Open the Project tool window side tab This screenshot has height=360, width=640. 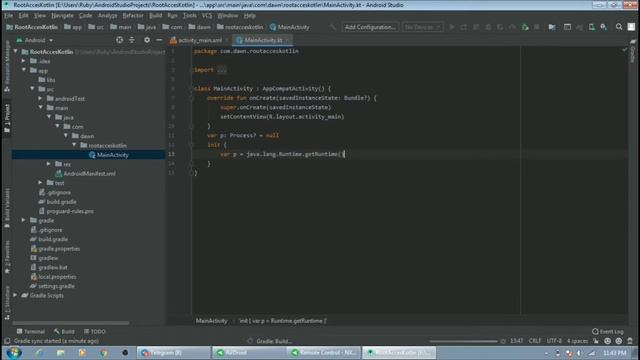[x=7, y=118]
